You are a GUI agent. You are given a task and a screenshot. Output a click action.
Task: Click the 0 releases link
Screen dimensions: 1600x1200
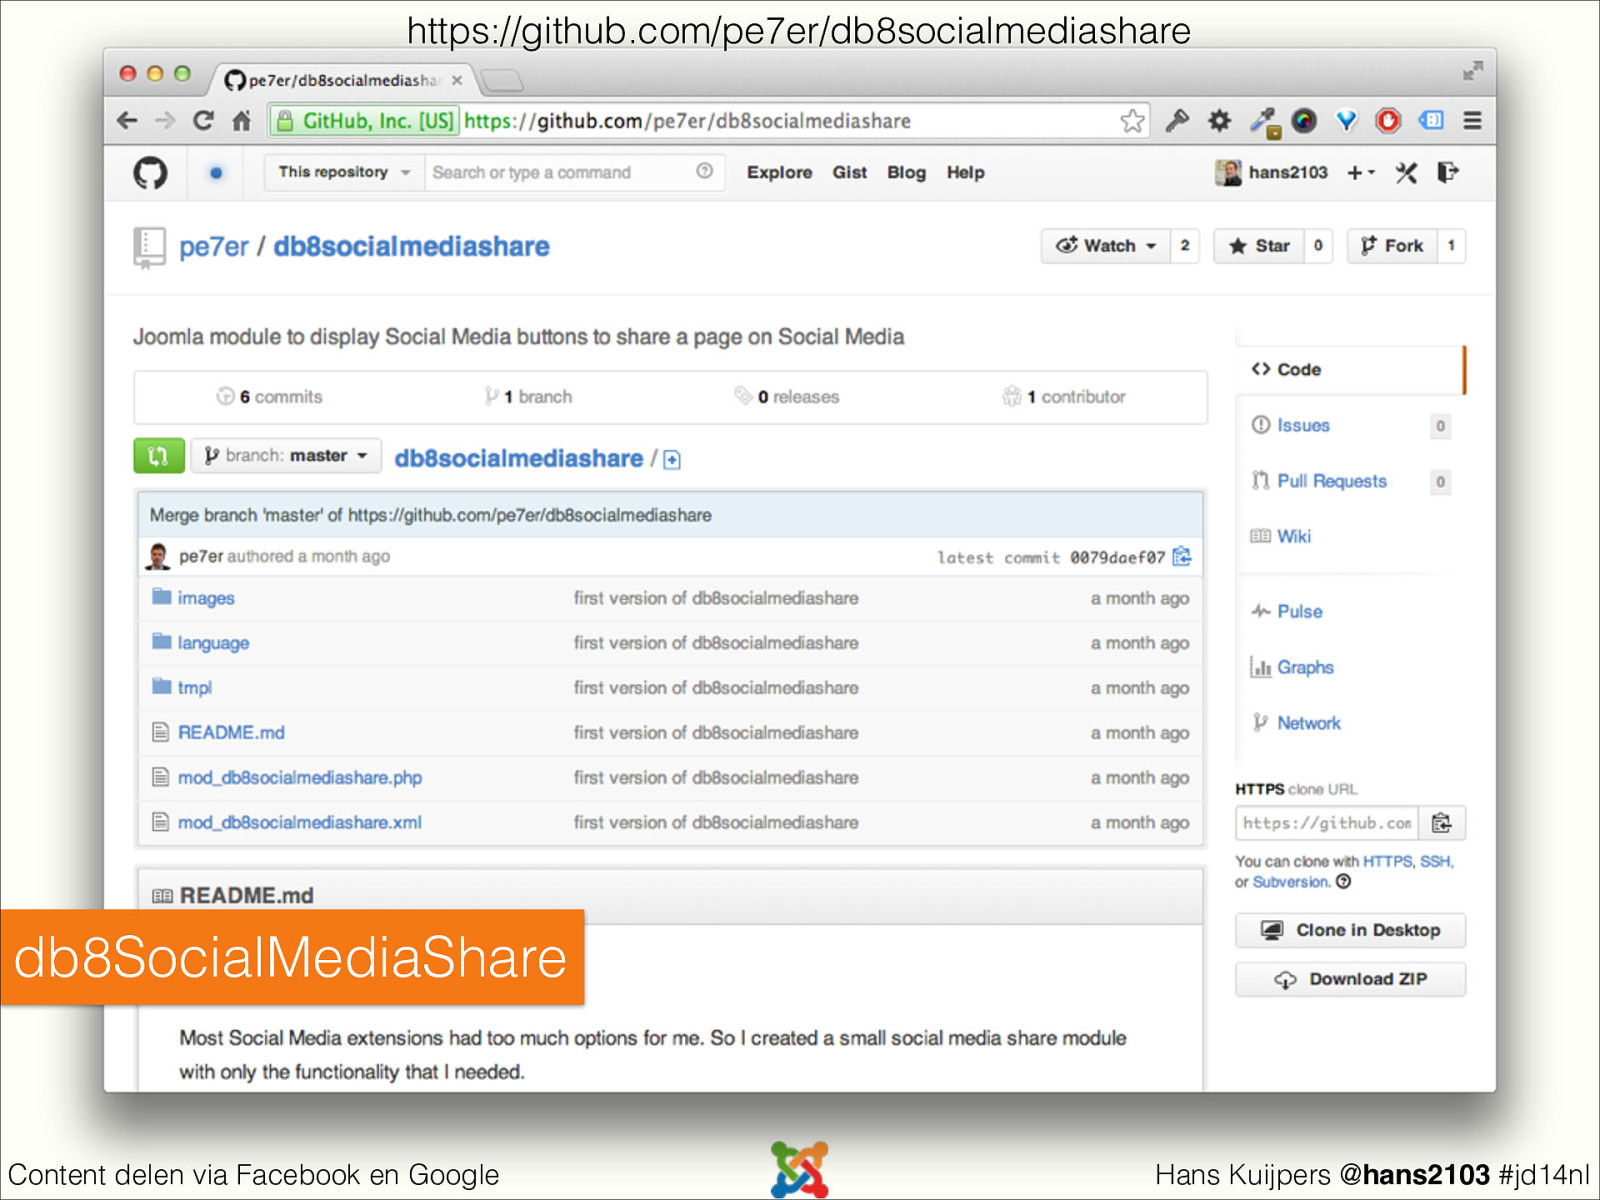click(x=787, y=397)
